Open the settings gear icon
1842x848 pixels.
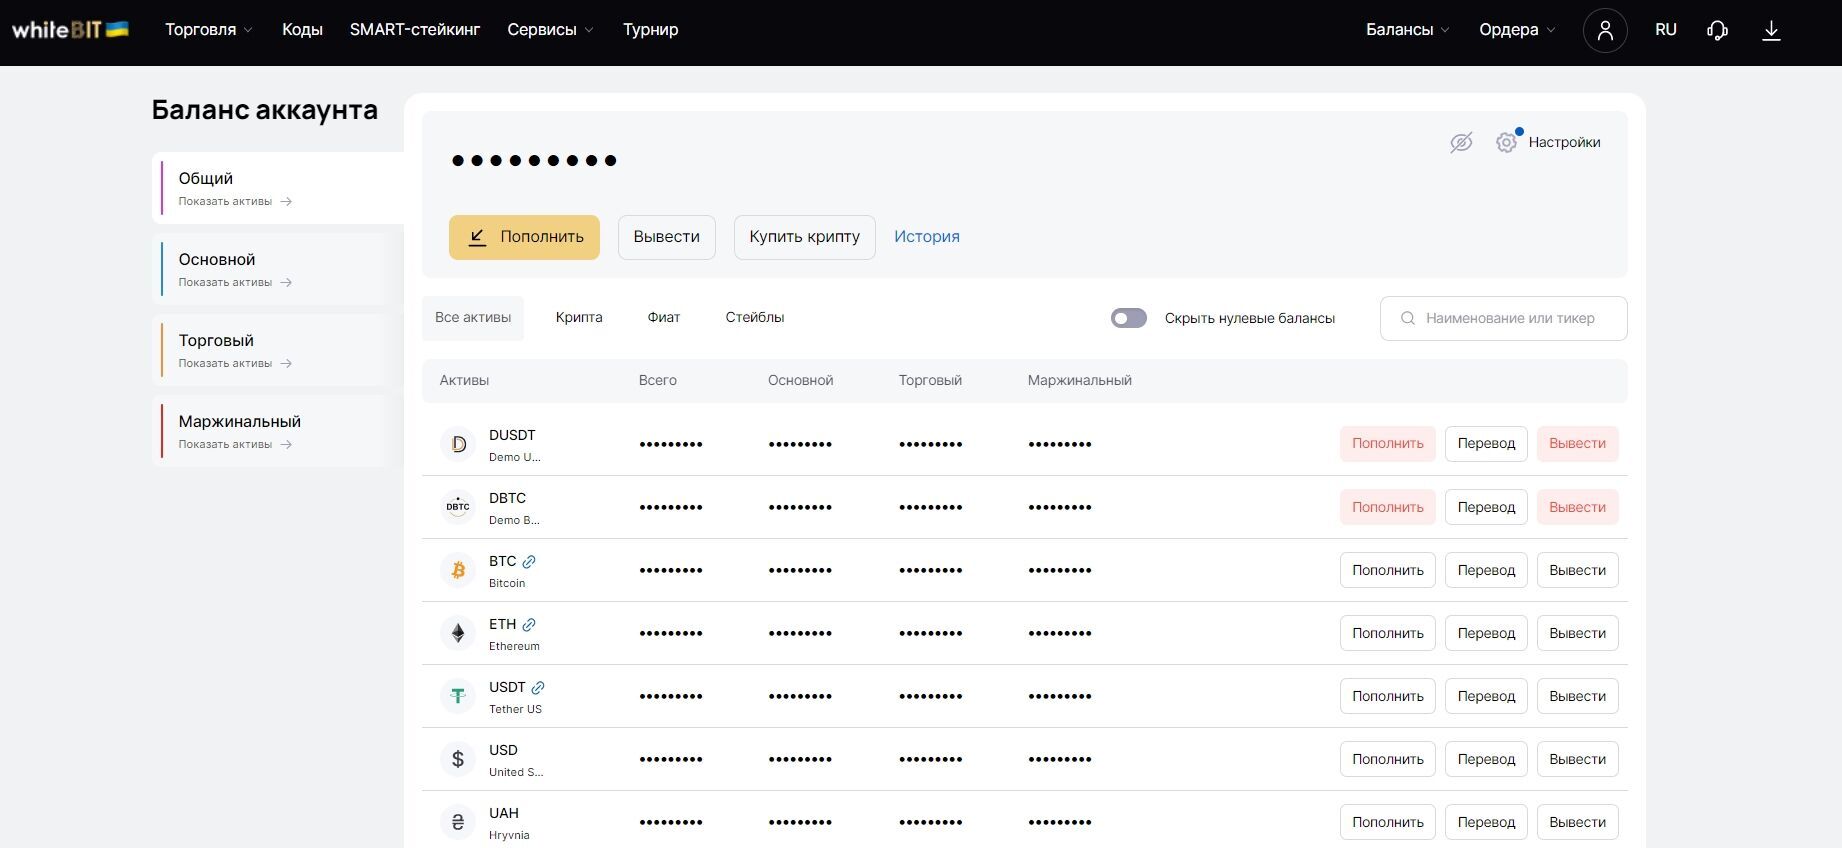pyautogui.click(x=1506, y=143)
